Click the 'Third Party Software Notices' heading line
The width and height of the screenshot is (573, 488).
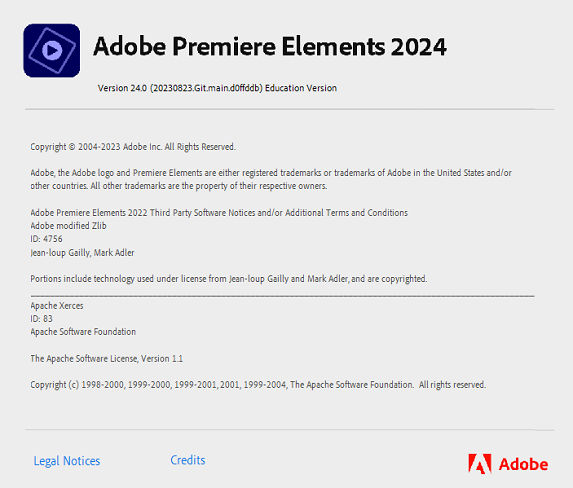[x=219, y=213]
